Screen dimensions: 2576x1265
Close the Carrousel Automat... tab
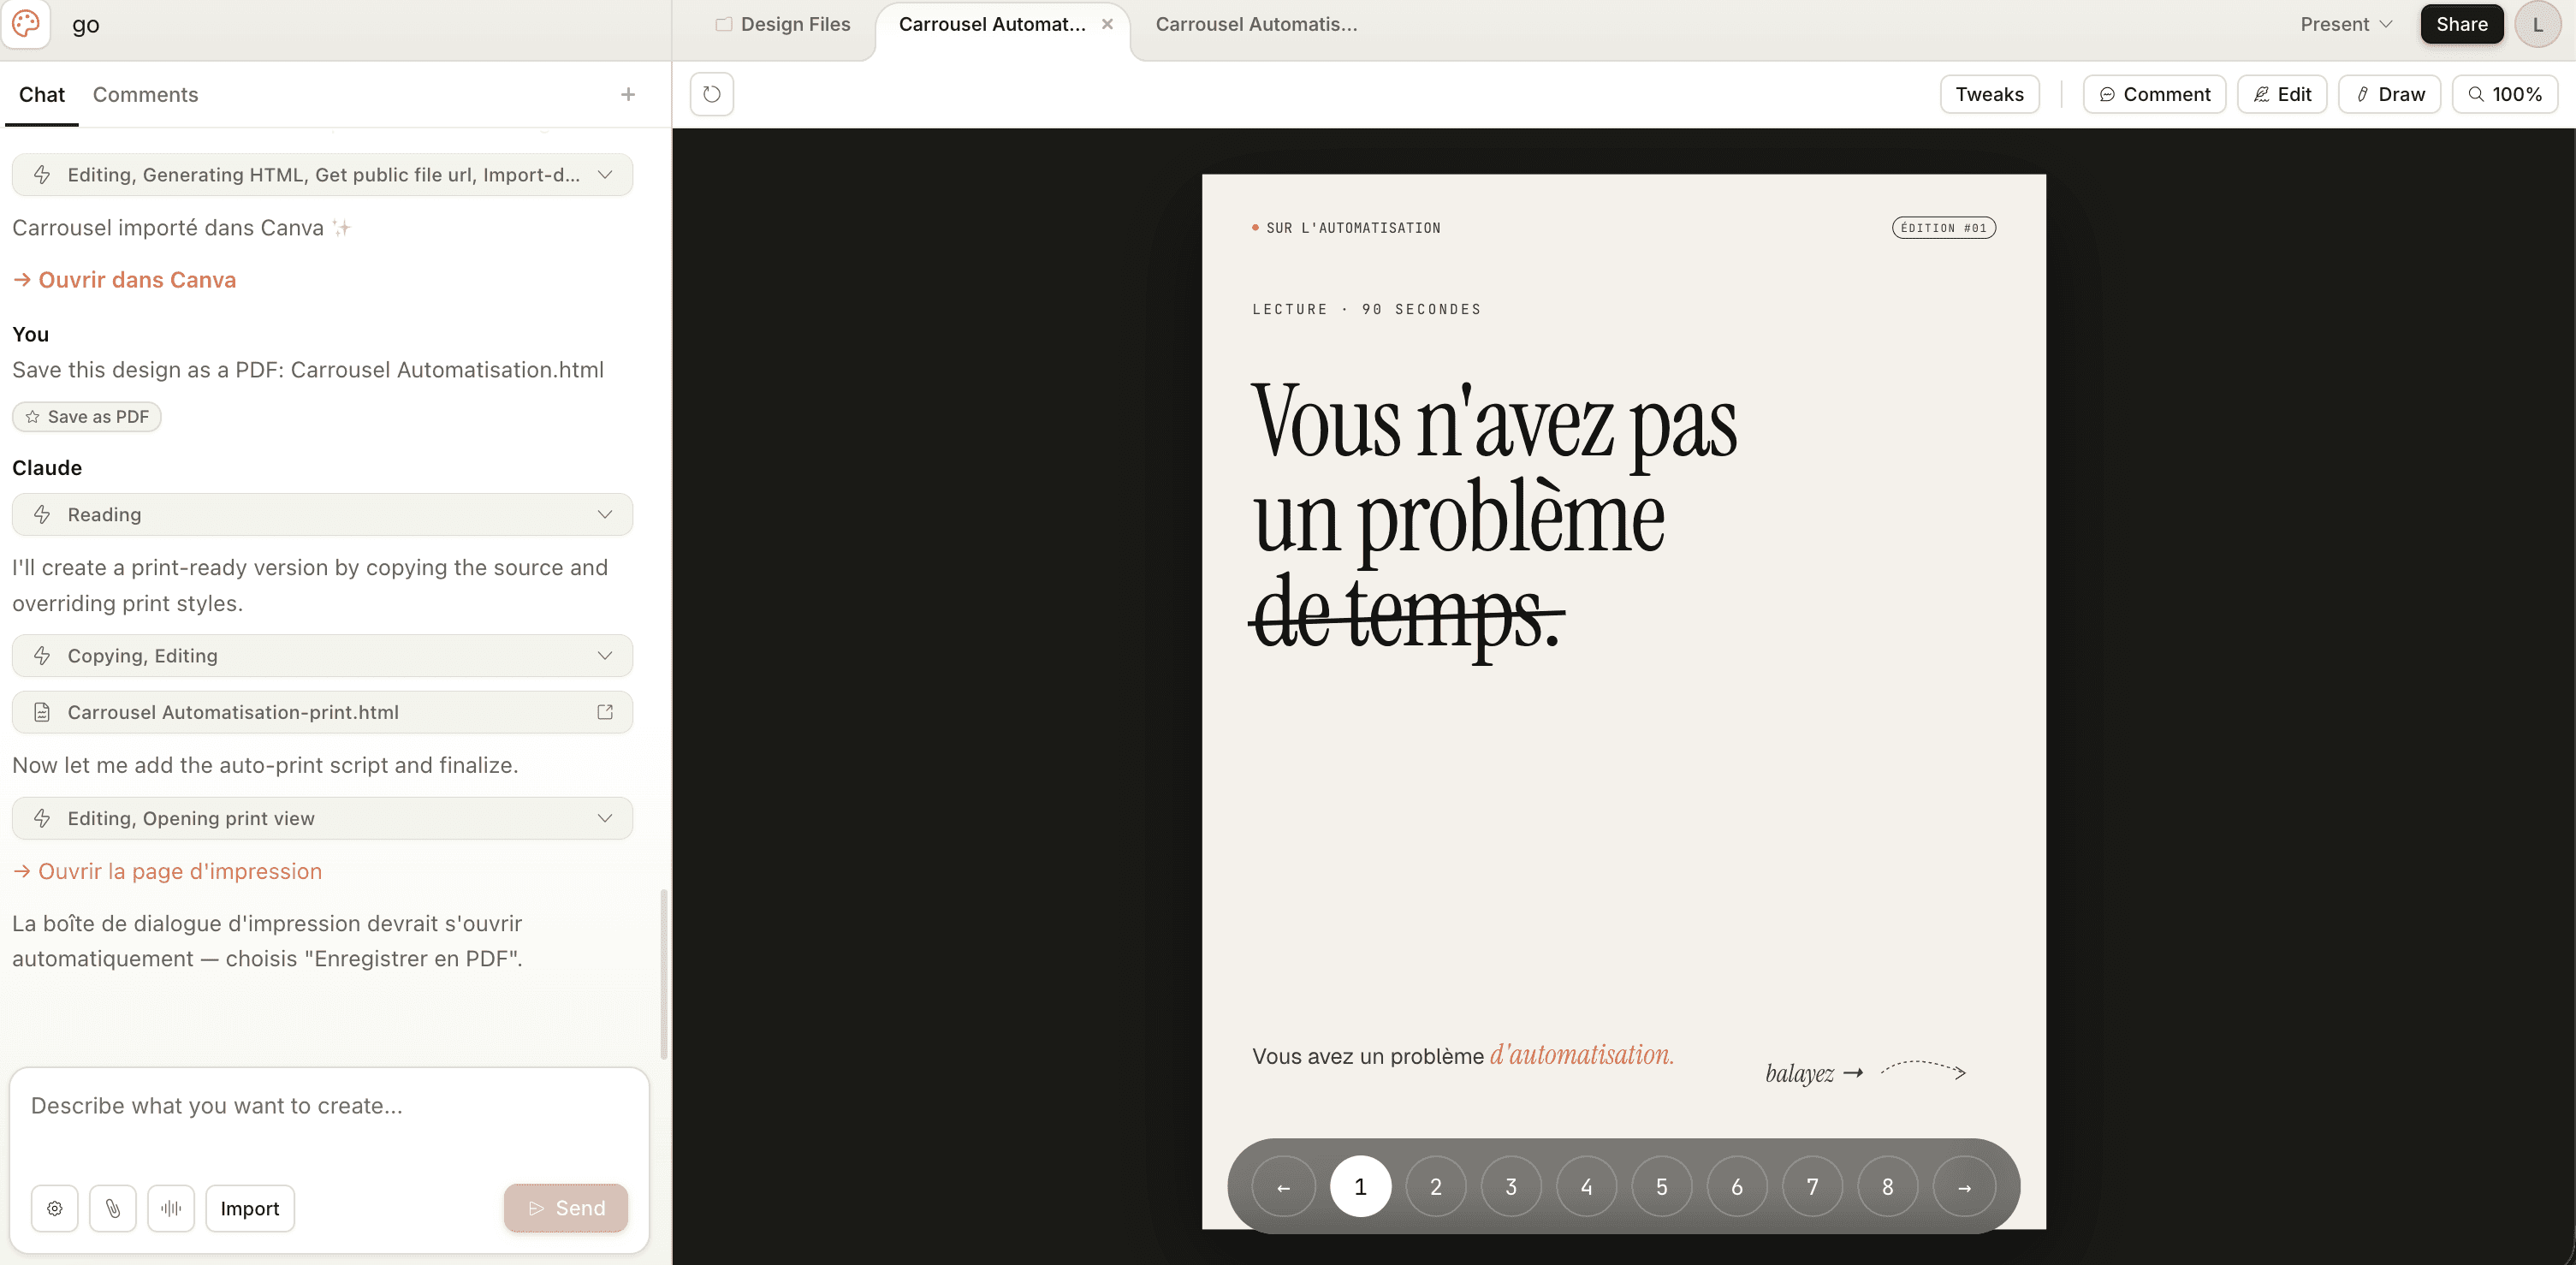click(1107, 24)
